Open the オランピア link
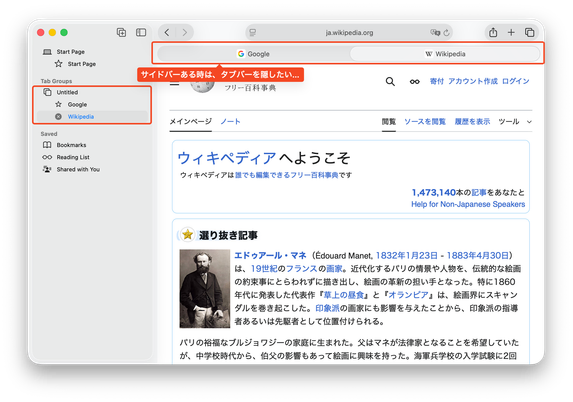 click(x=408, y=295)
